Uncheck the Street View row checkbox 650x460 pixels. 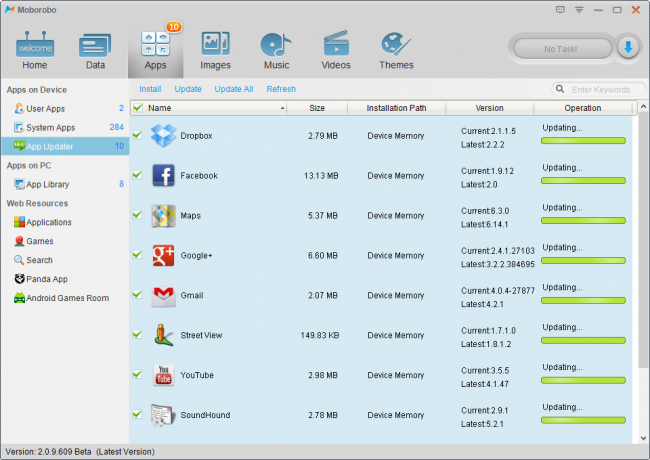pyautogui.click(x=137, y=334)
